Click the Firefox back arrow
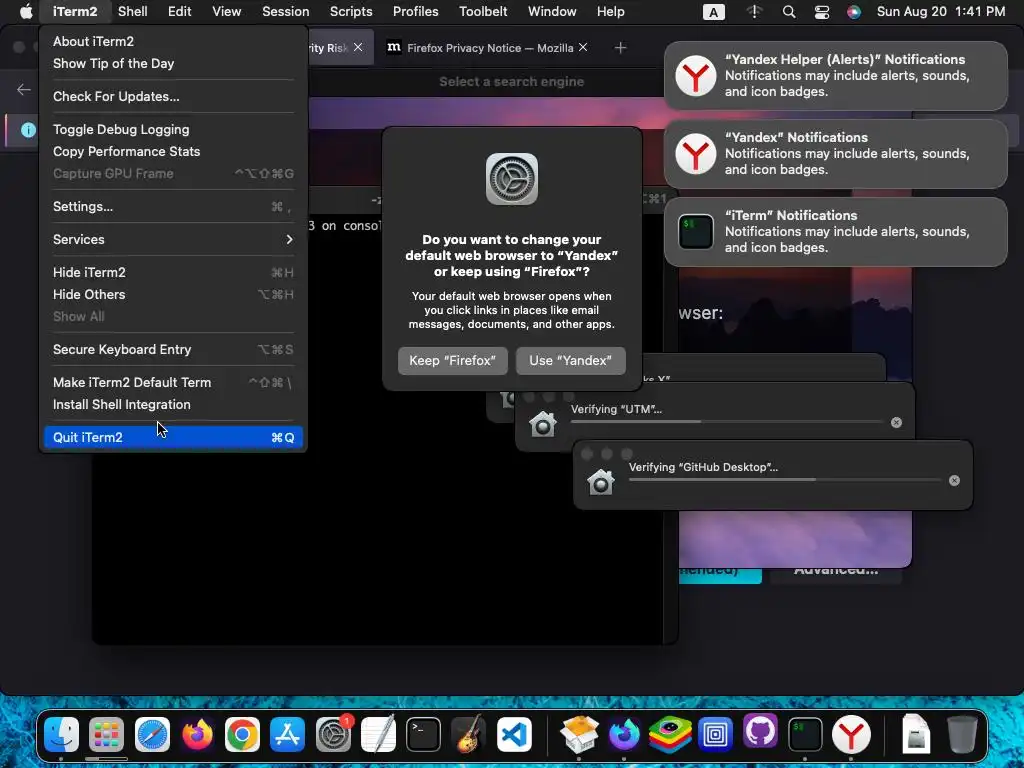The image size is (1024, 768). point(24,89)
